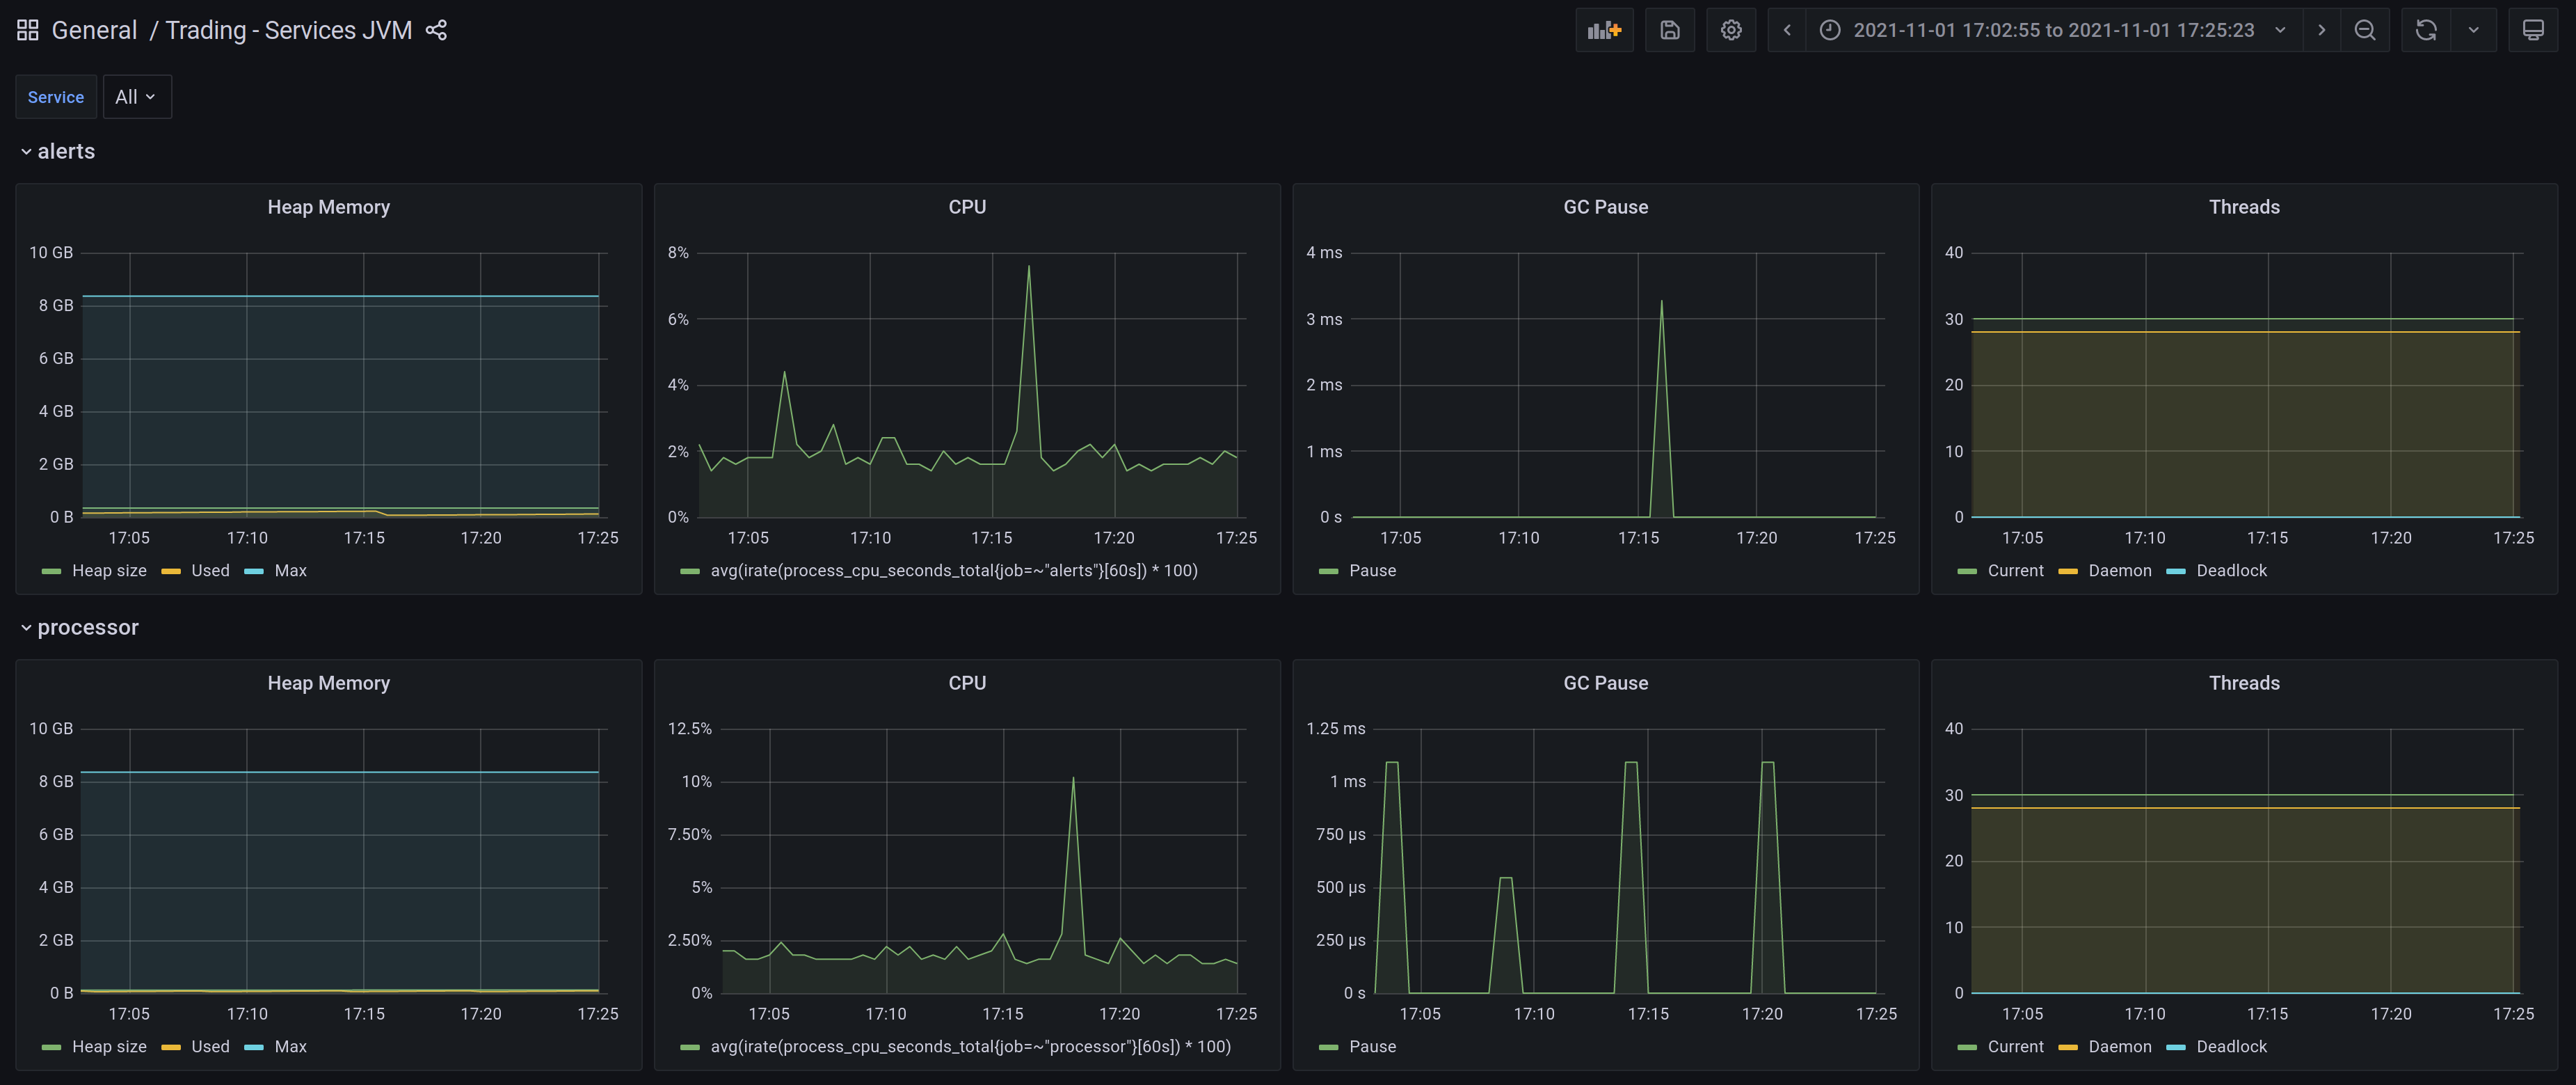Toggle Daemon series in alerts Threads legend
This screenshot has width=2576, height=1085.
tap(2119, 571)
